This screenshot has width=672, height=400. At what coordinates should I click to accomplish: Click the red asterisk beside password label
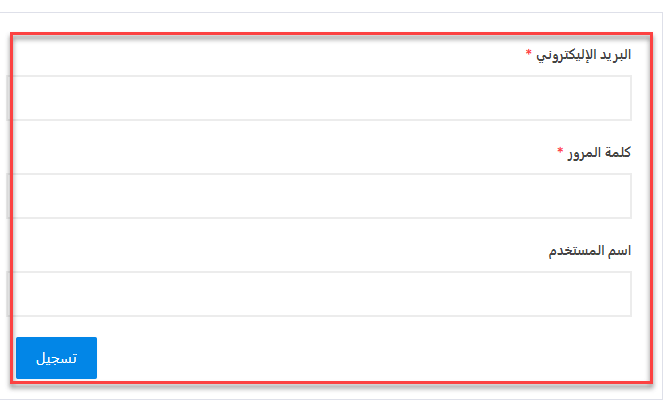click(x=560, y=150)
